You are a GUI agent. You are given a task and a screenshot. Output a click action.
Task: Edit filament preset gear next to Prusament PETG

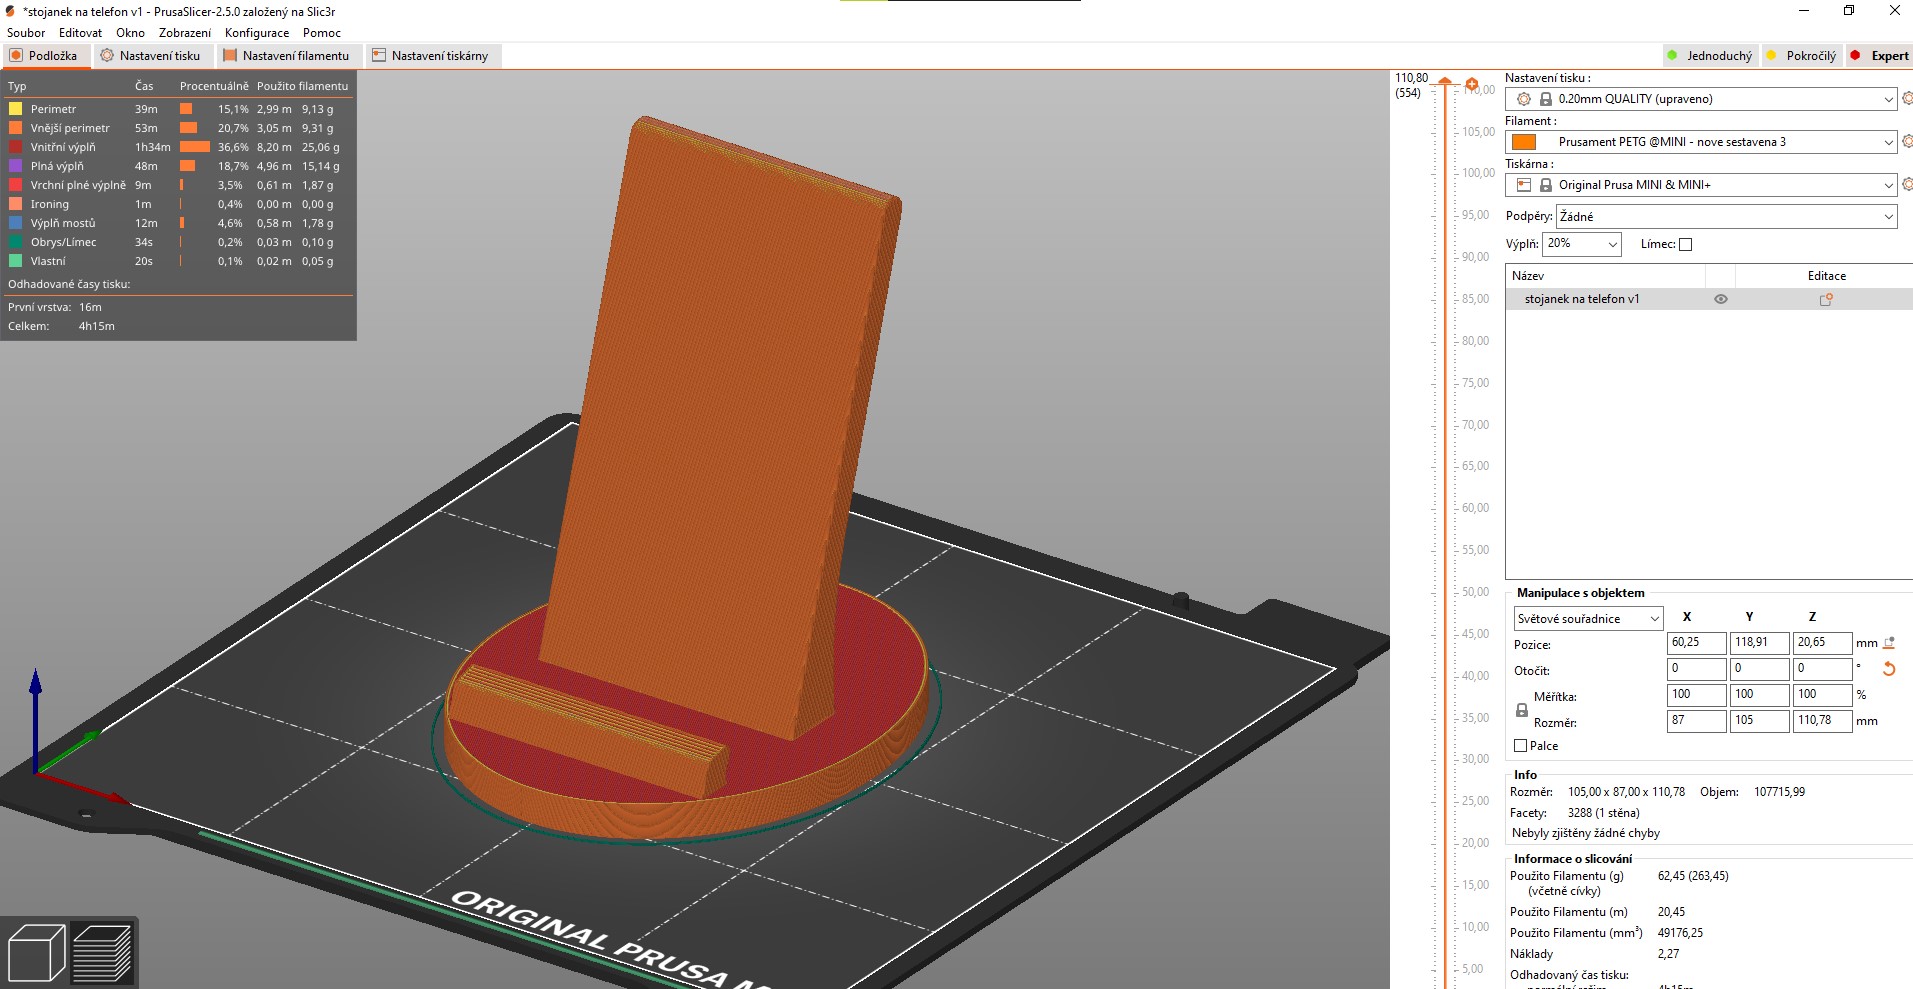point(1907,142)
